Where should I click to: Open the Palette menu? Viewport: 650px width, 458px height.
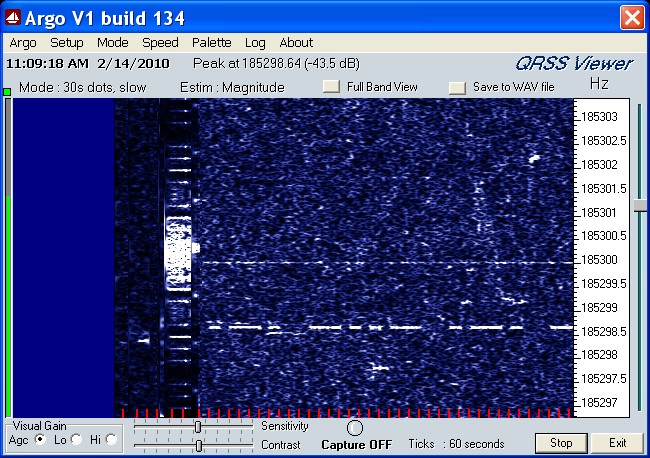211,43
